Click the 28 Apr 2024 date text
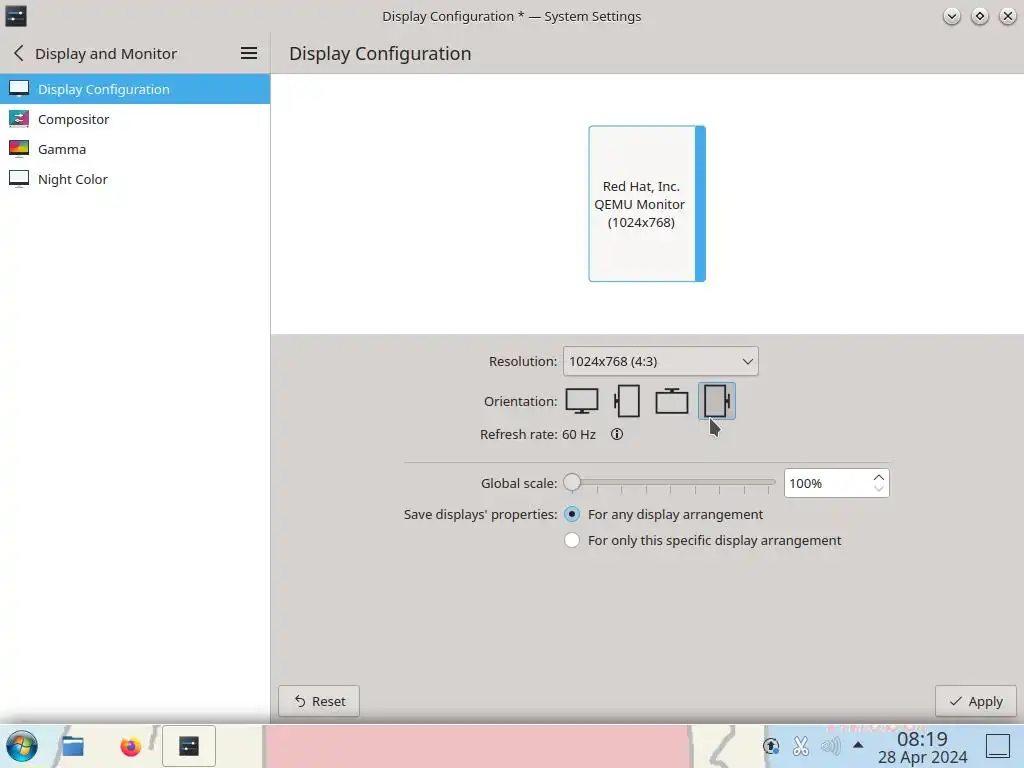This screenshot has width=1024, height=768. click(x=922, y=757)
